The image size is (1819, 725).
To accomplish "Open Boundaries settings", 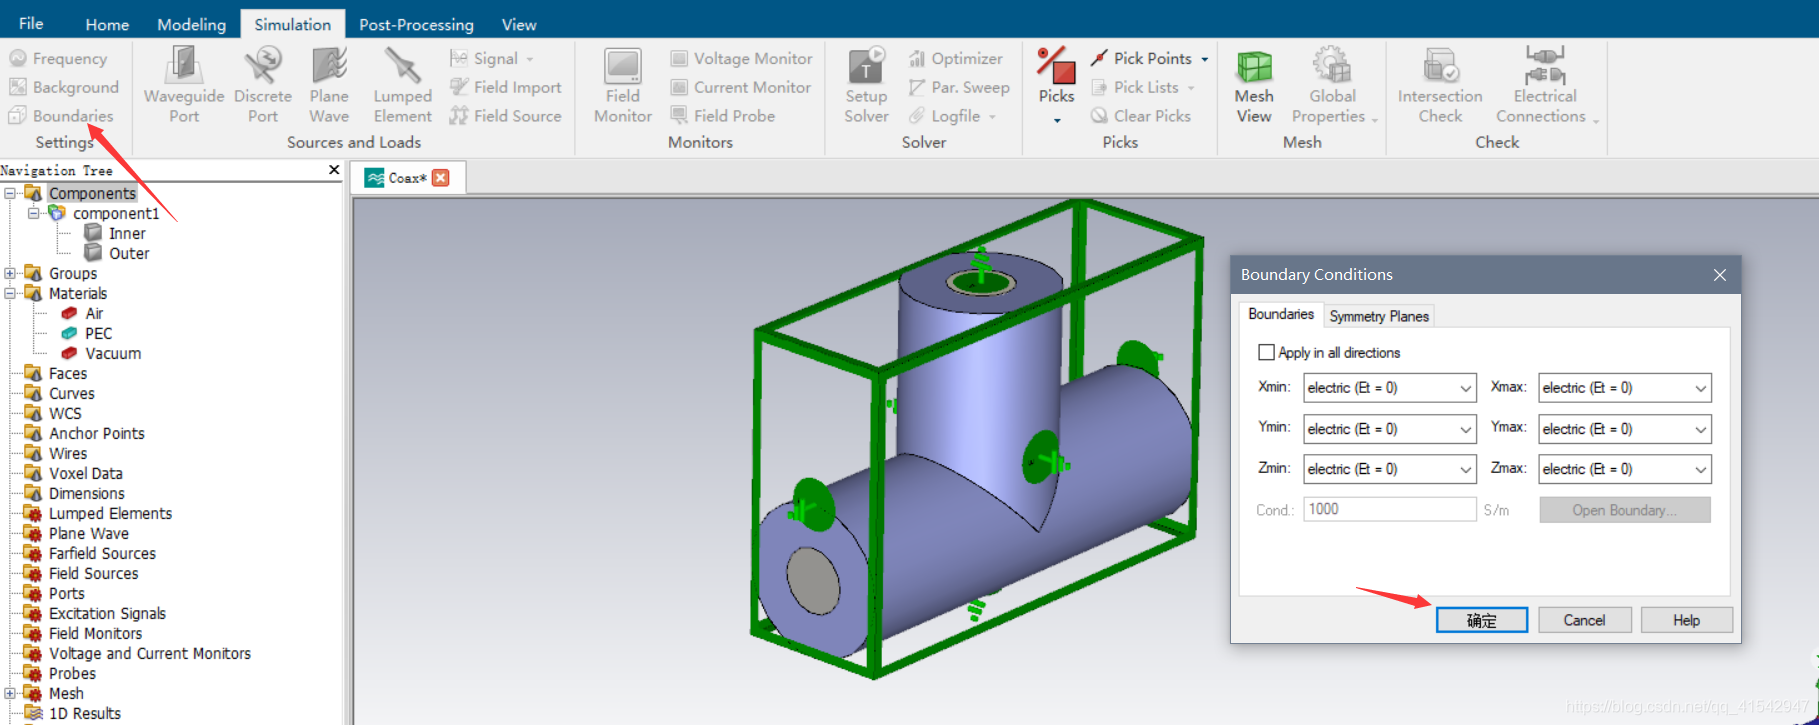I will click(61, 116).
